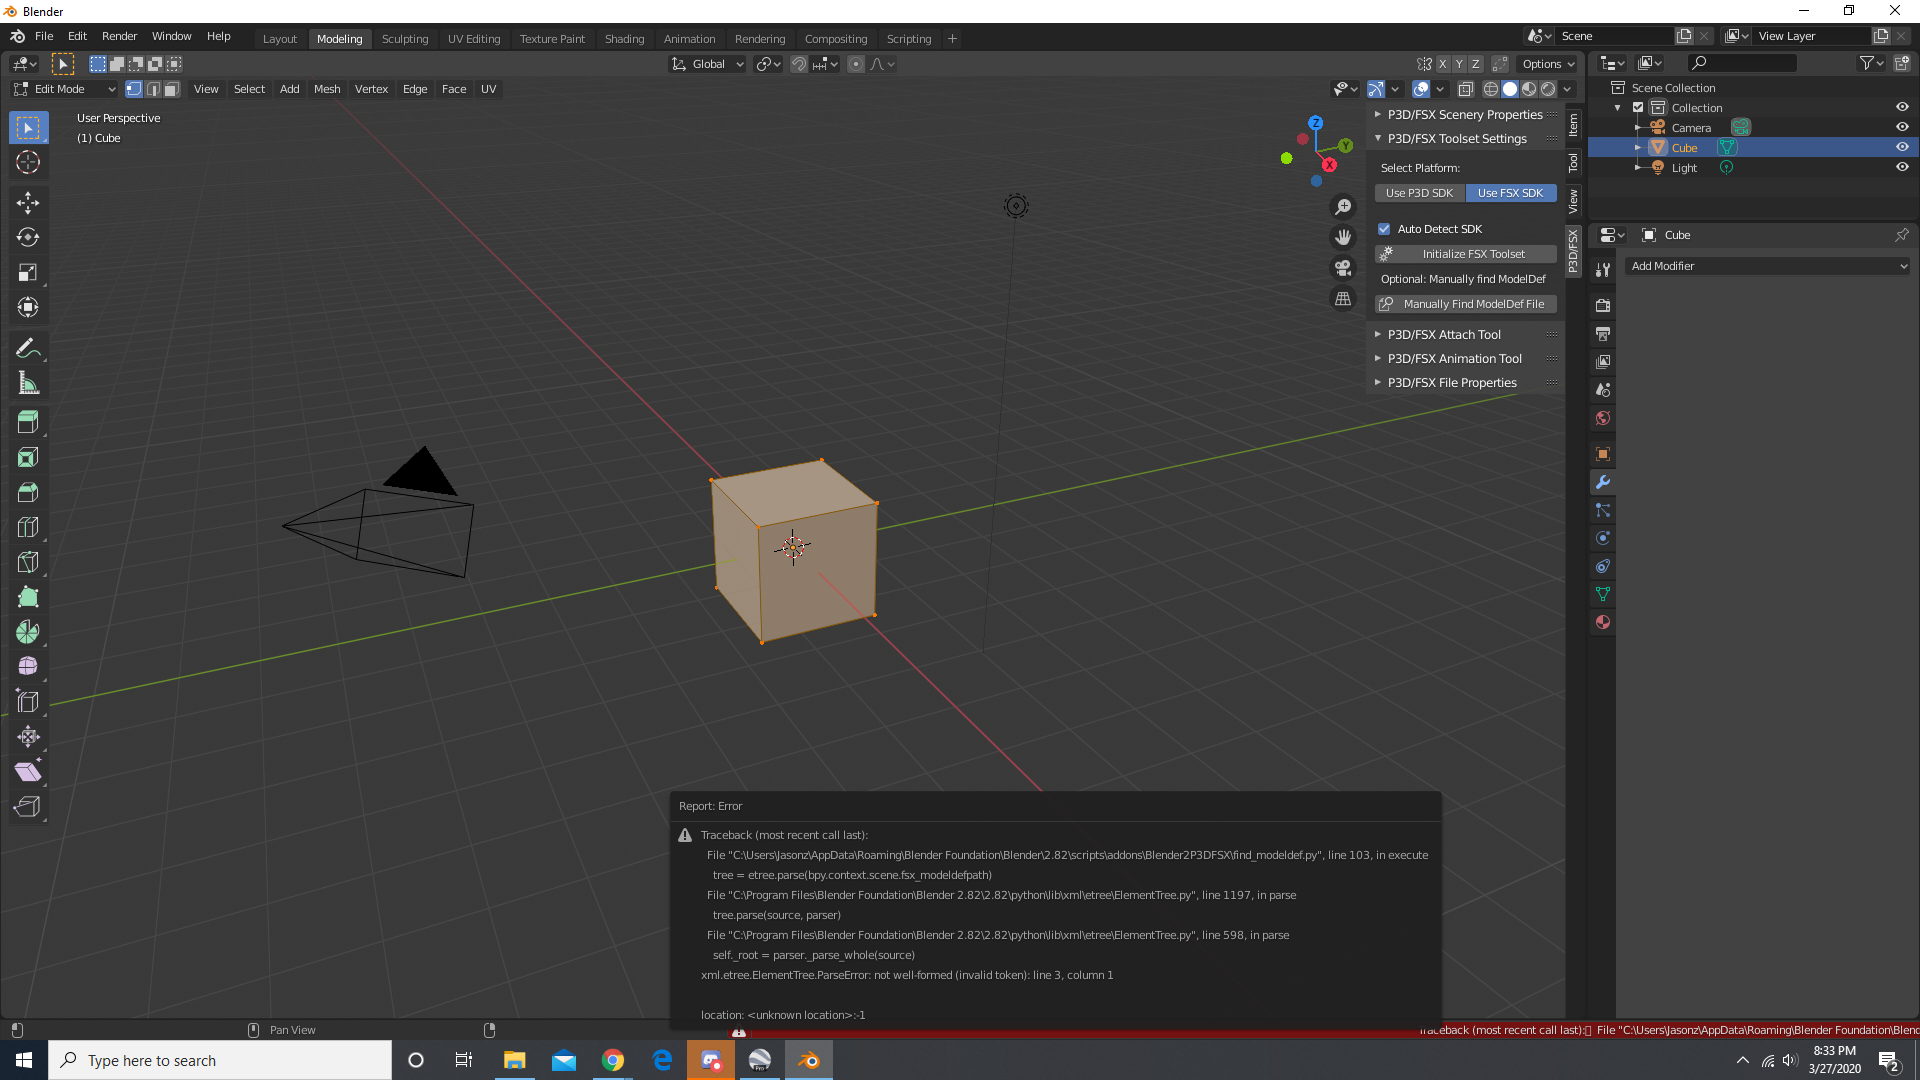The image size is (1920, 1080).
Task: Toggle the Auto Detect SDK checkbox
Action: (x=1384, y=229)
